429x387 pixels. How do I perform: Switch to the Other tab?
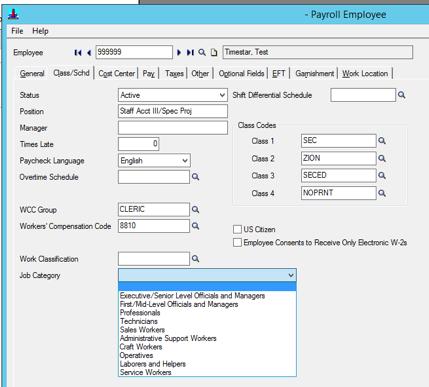click(x=200, y=73)
